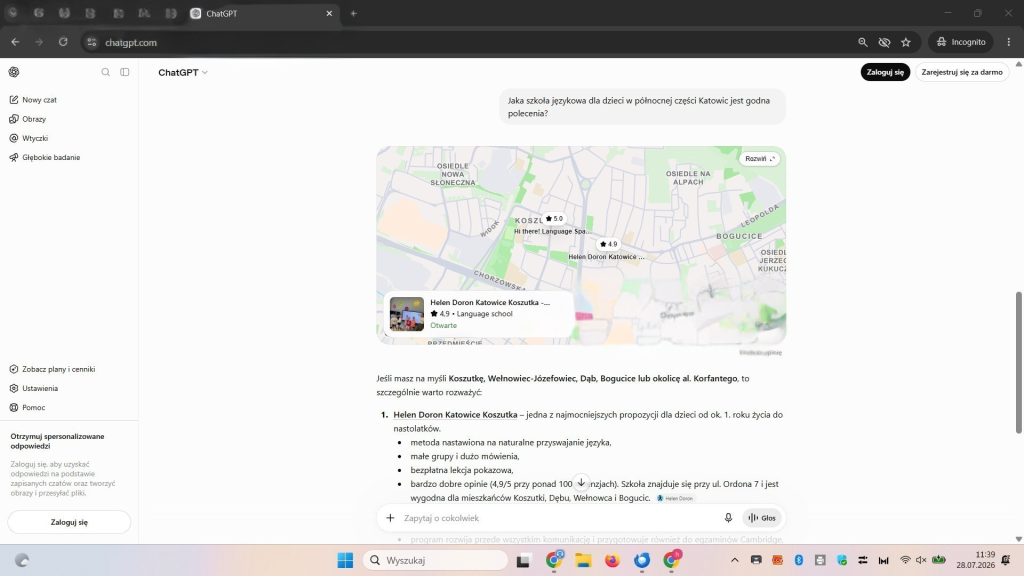Open Wtyczki in the sidebar
The height and width of the screenshot is (576, 1024).
click(29, 138)
